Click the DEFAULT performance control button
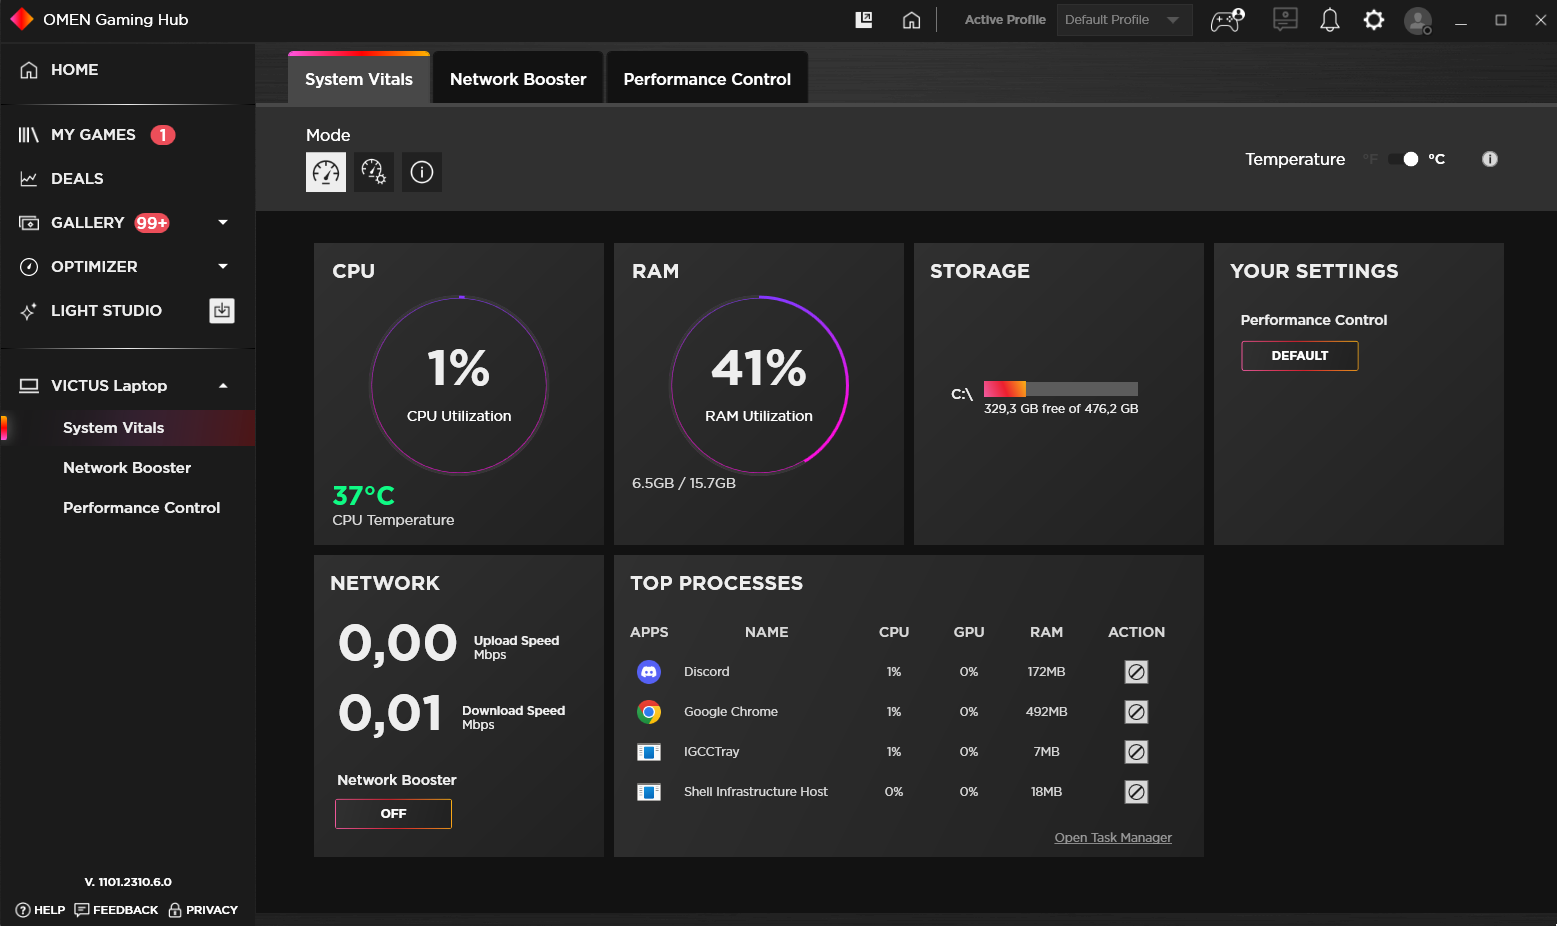Viewport: 1557px width, 926px height. coord(1300,356)
